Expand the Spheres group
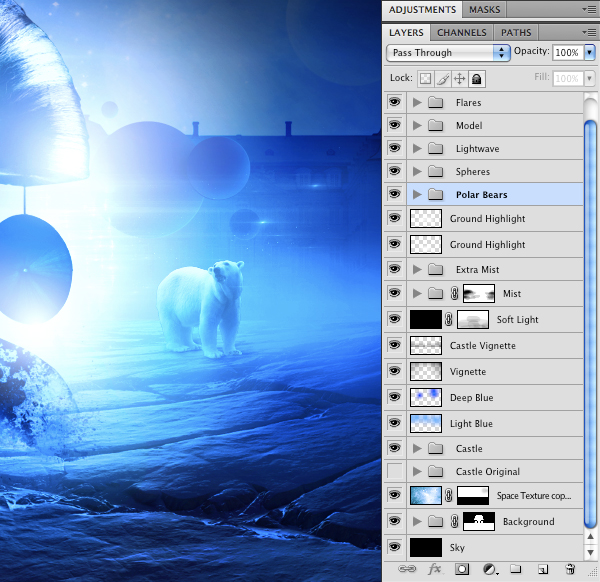Viewport: 600px width, 582px height. click(417, 171)
